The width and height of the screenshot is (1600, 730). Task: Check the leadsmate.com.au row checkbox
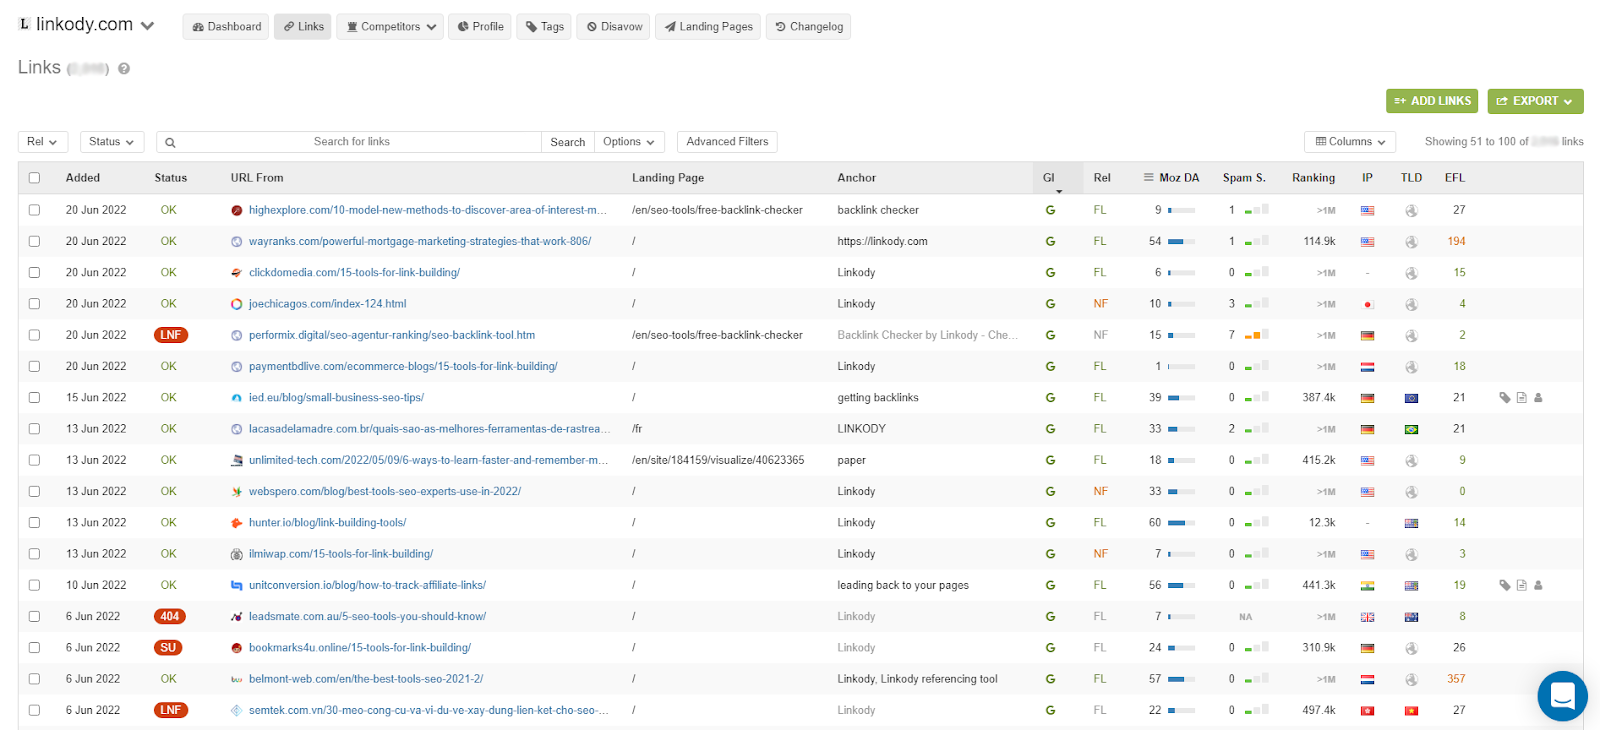click(x=34, y=617)
